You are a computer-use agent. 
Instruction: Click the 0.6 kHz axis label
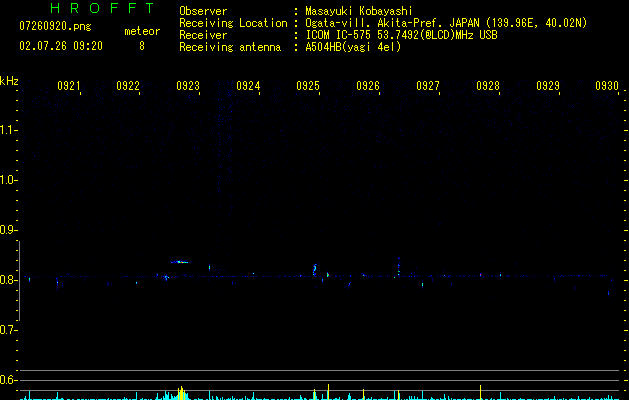(8, 380)
